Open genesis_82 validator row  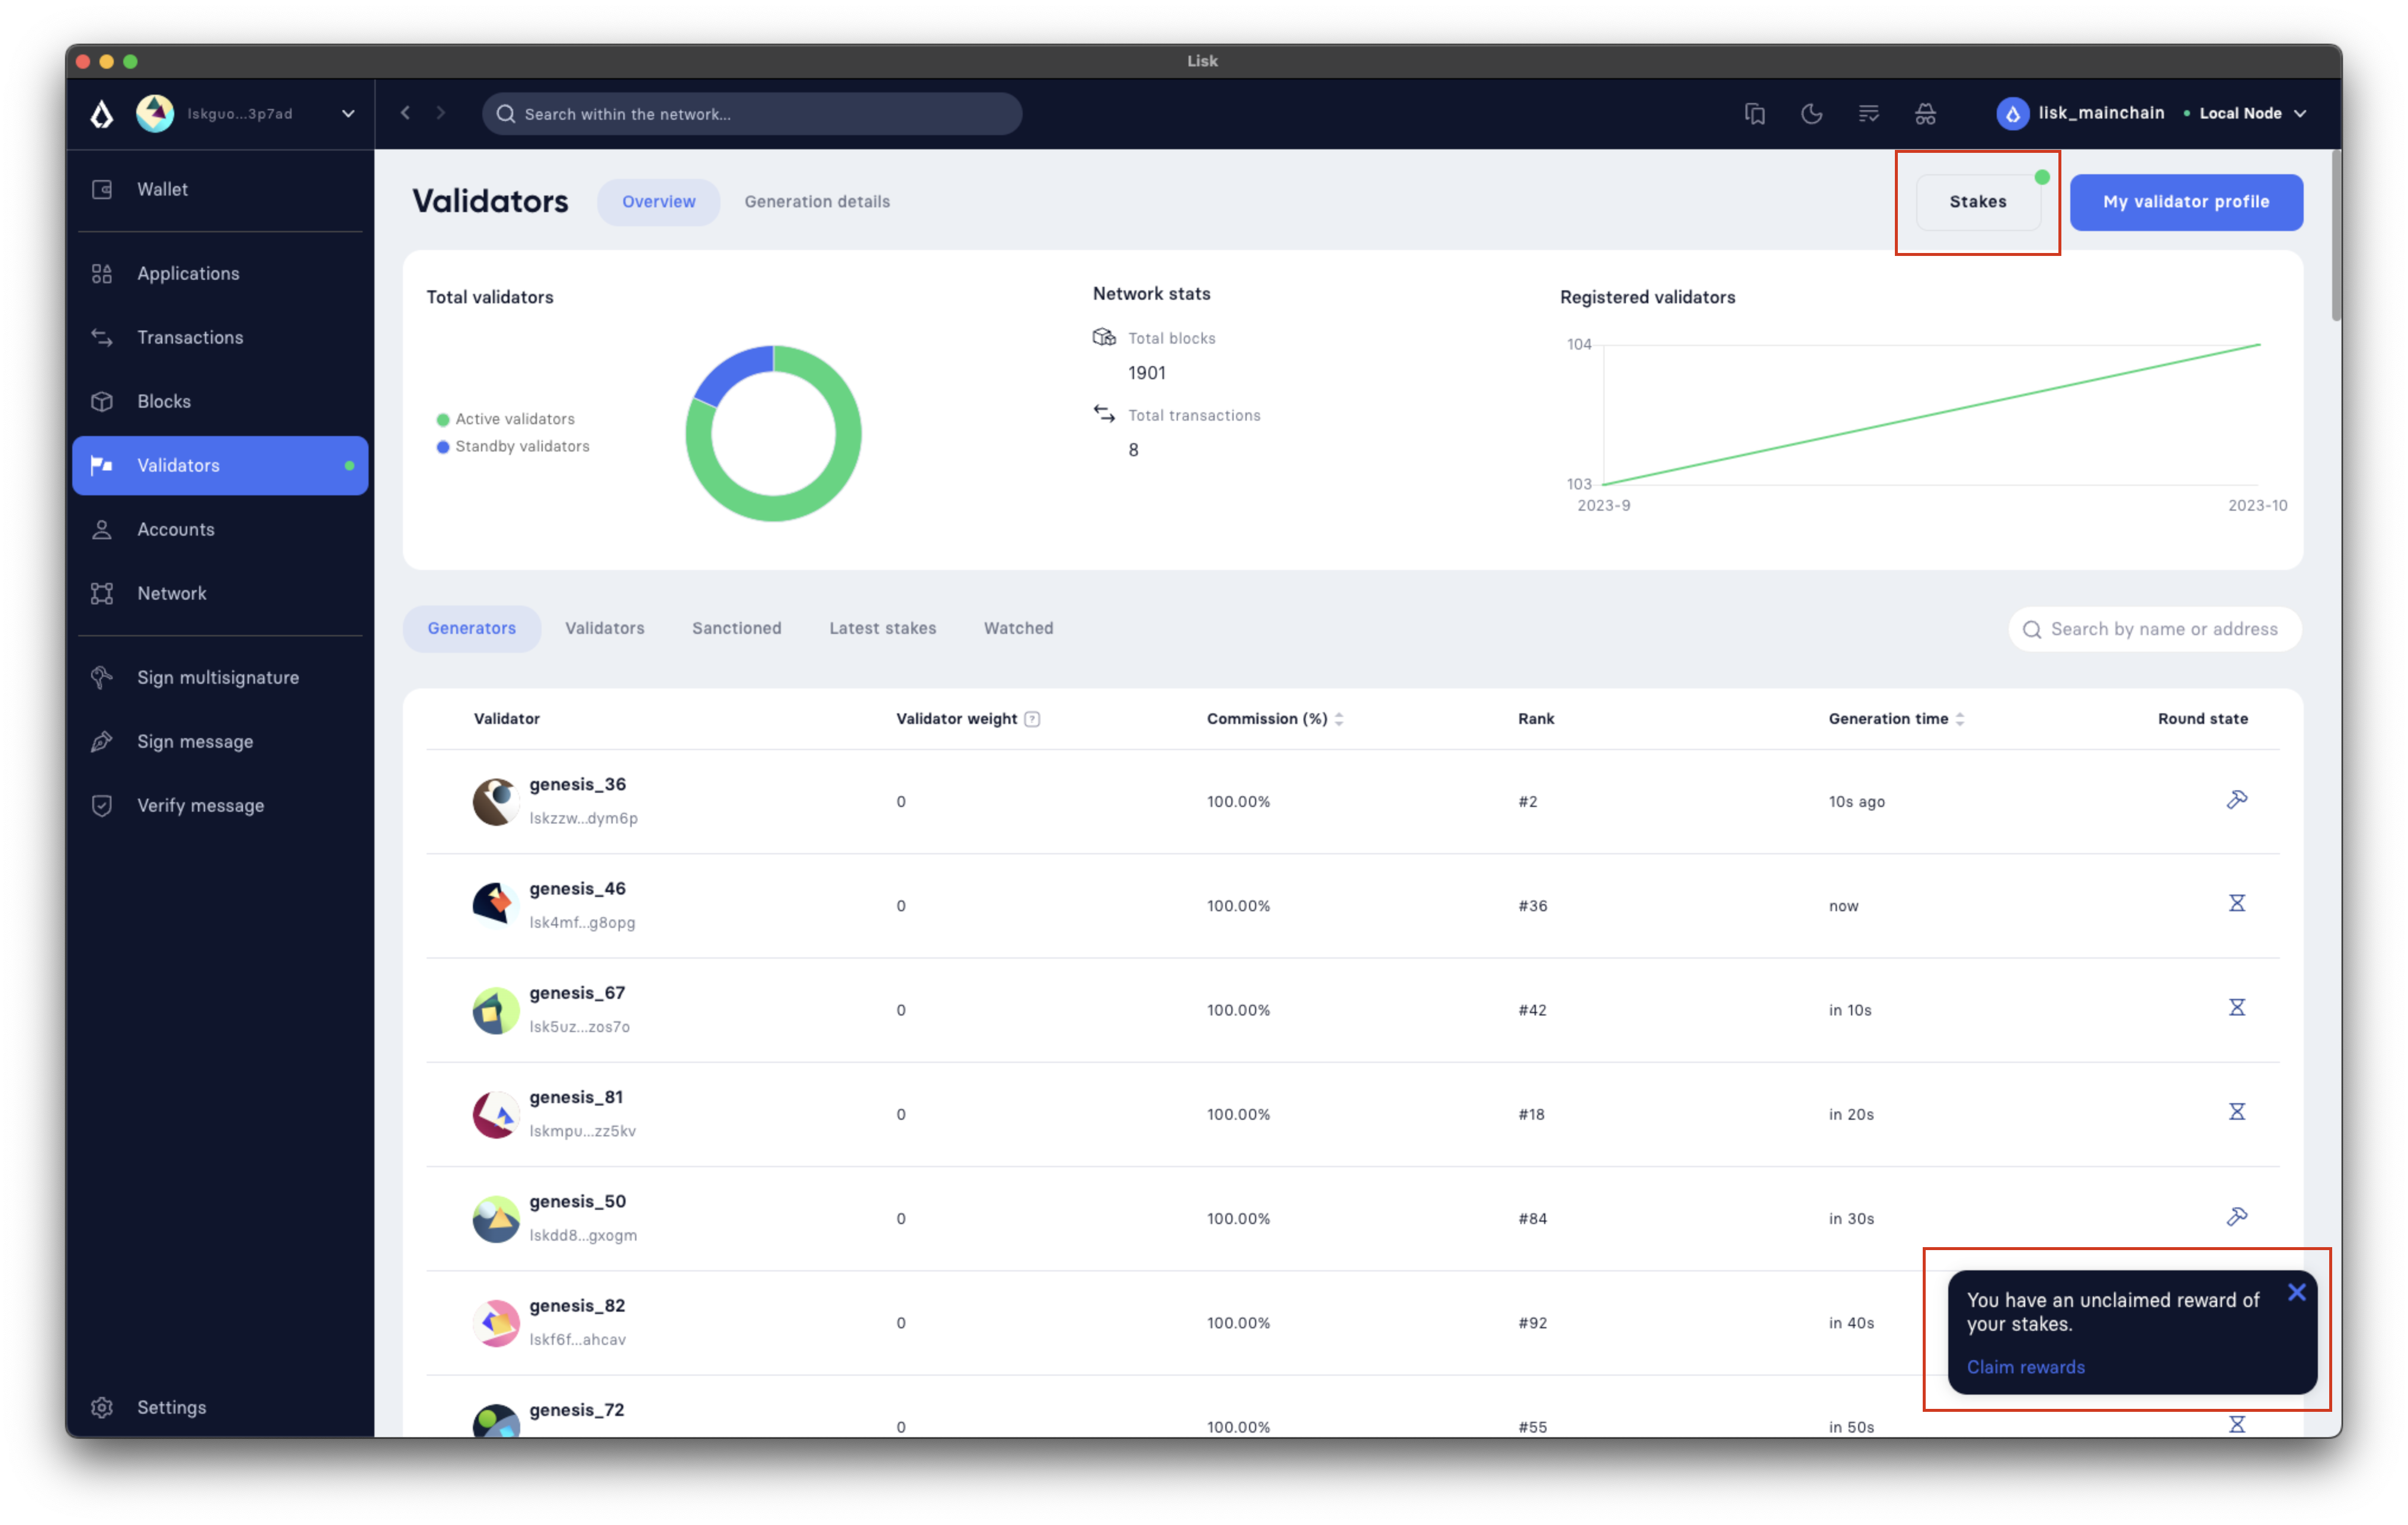1353,1322
